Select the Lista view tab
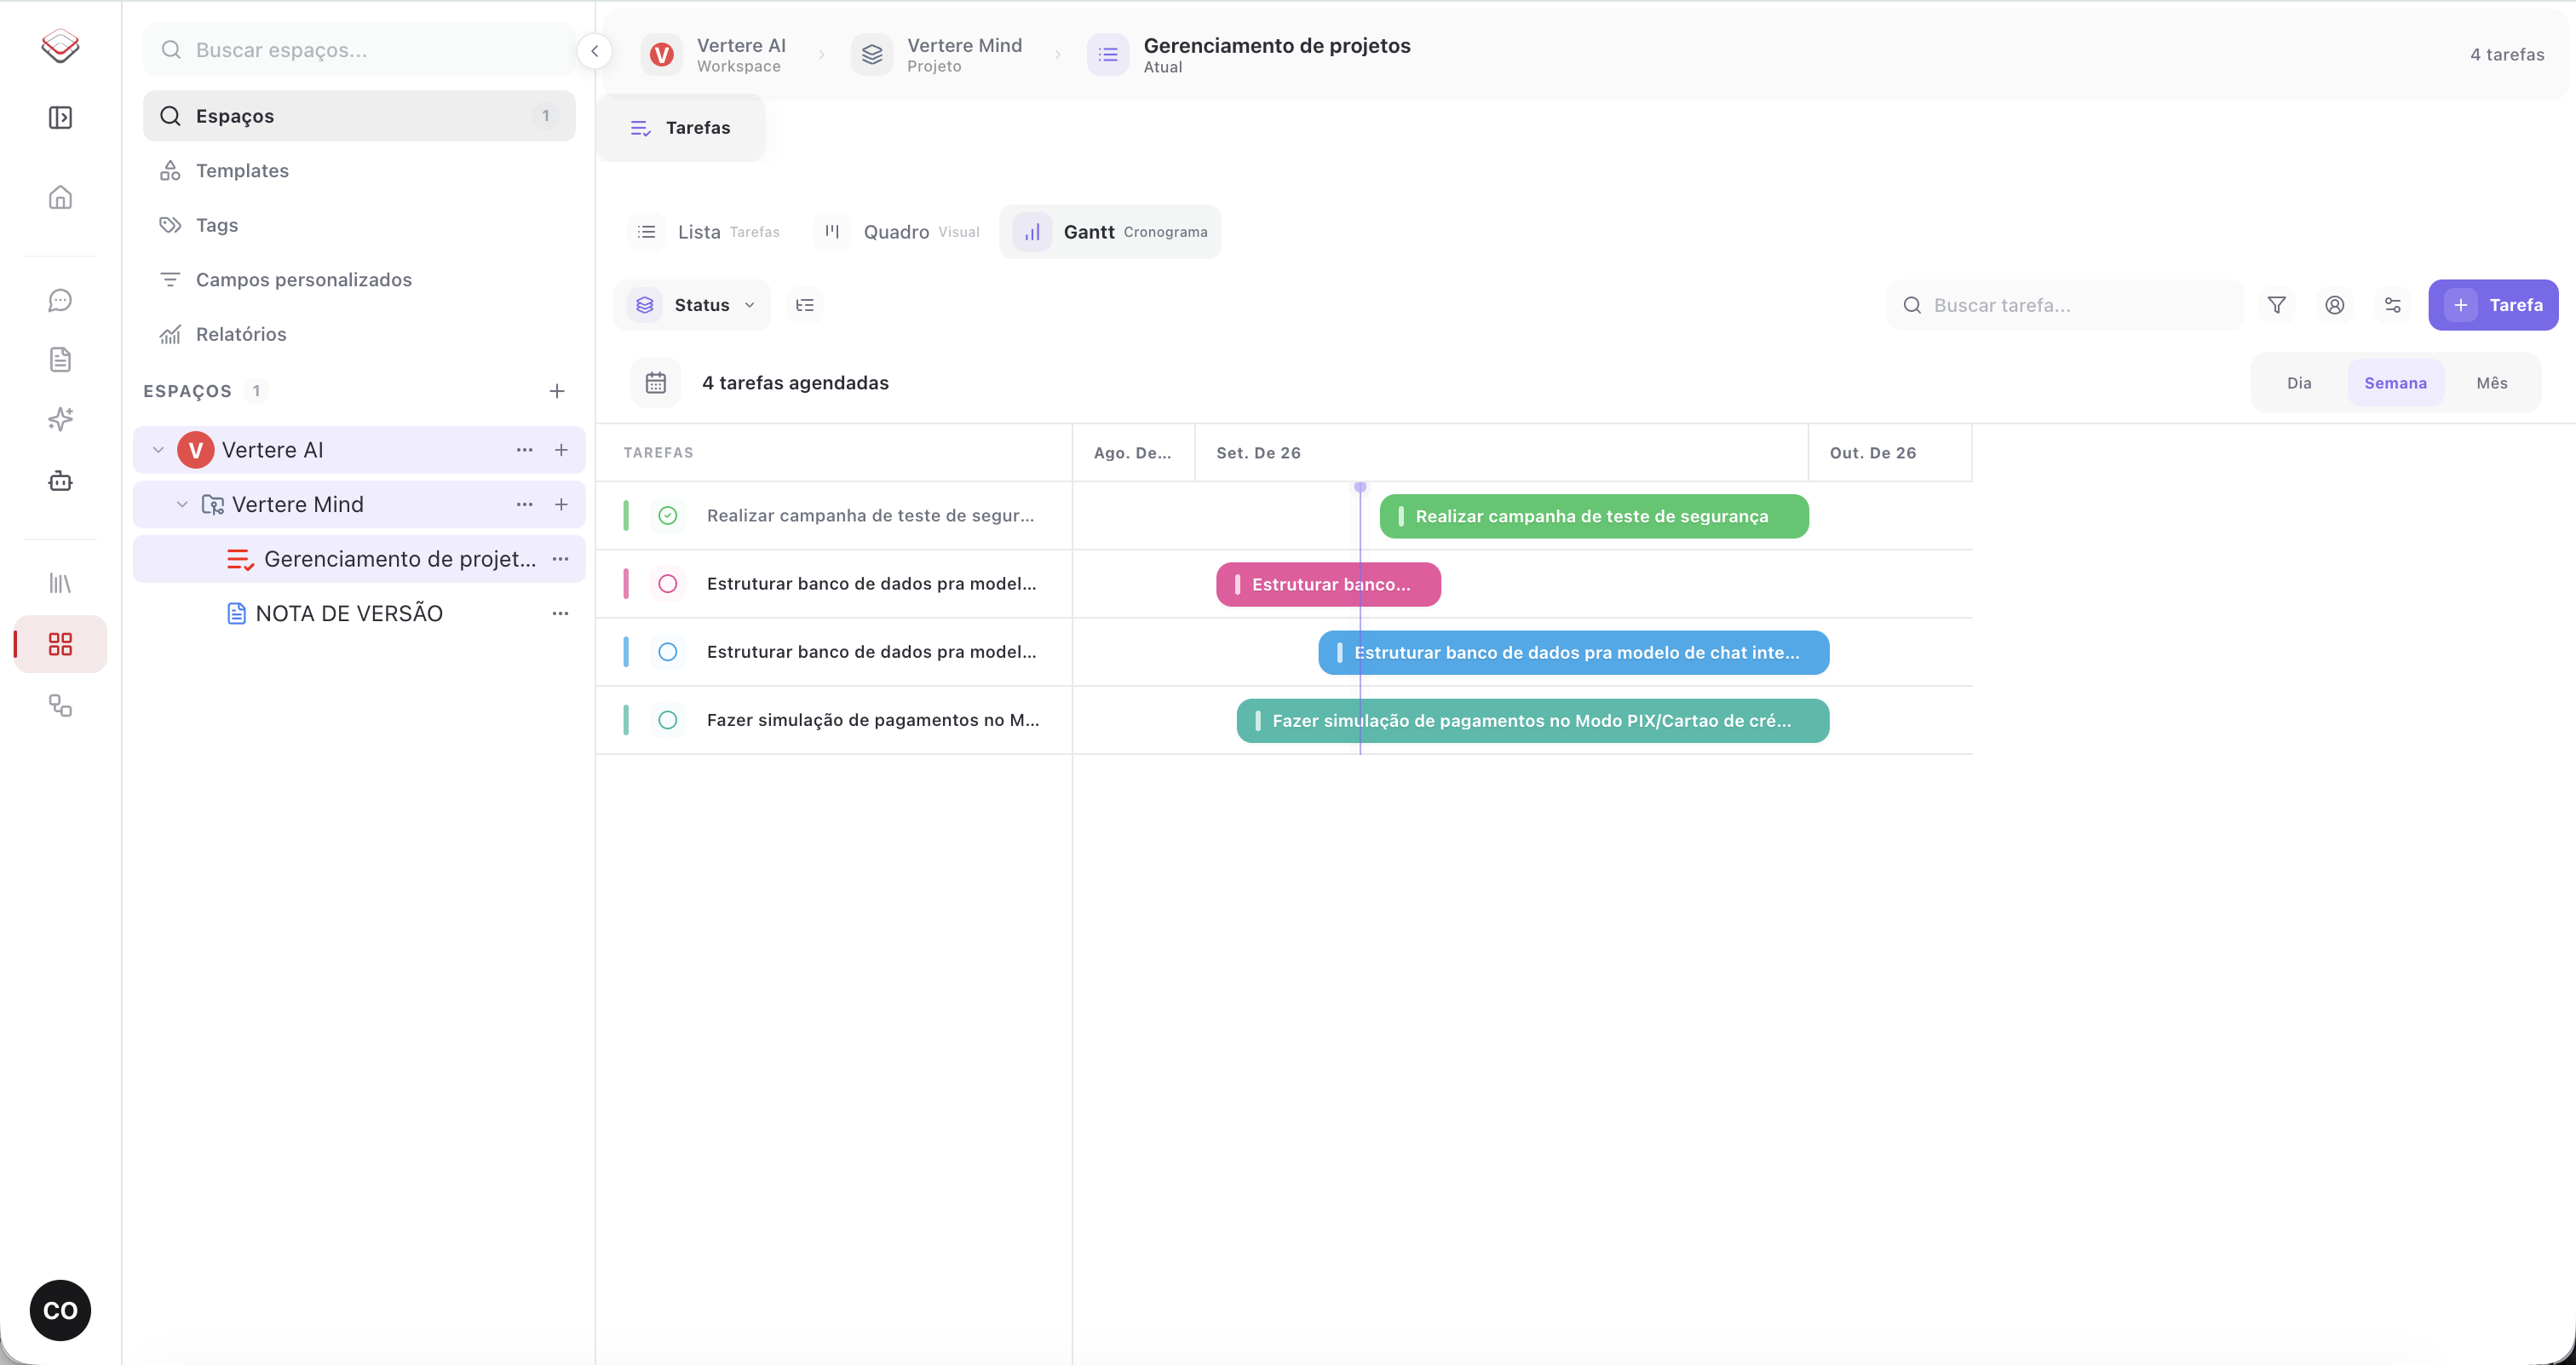The height and width of the screenshot is (1365, 2576). (x=704, y=232)
